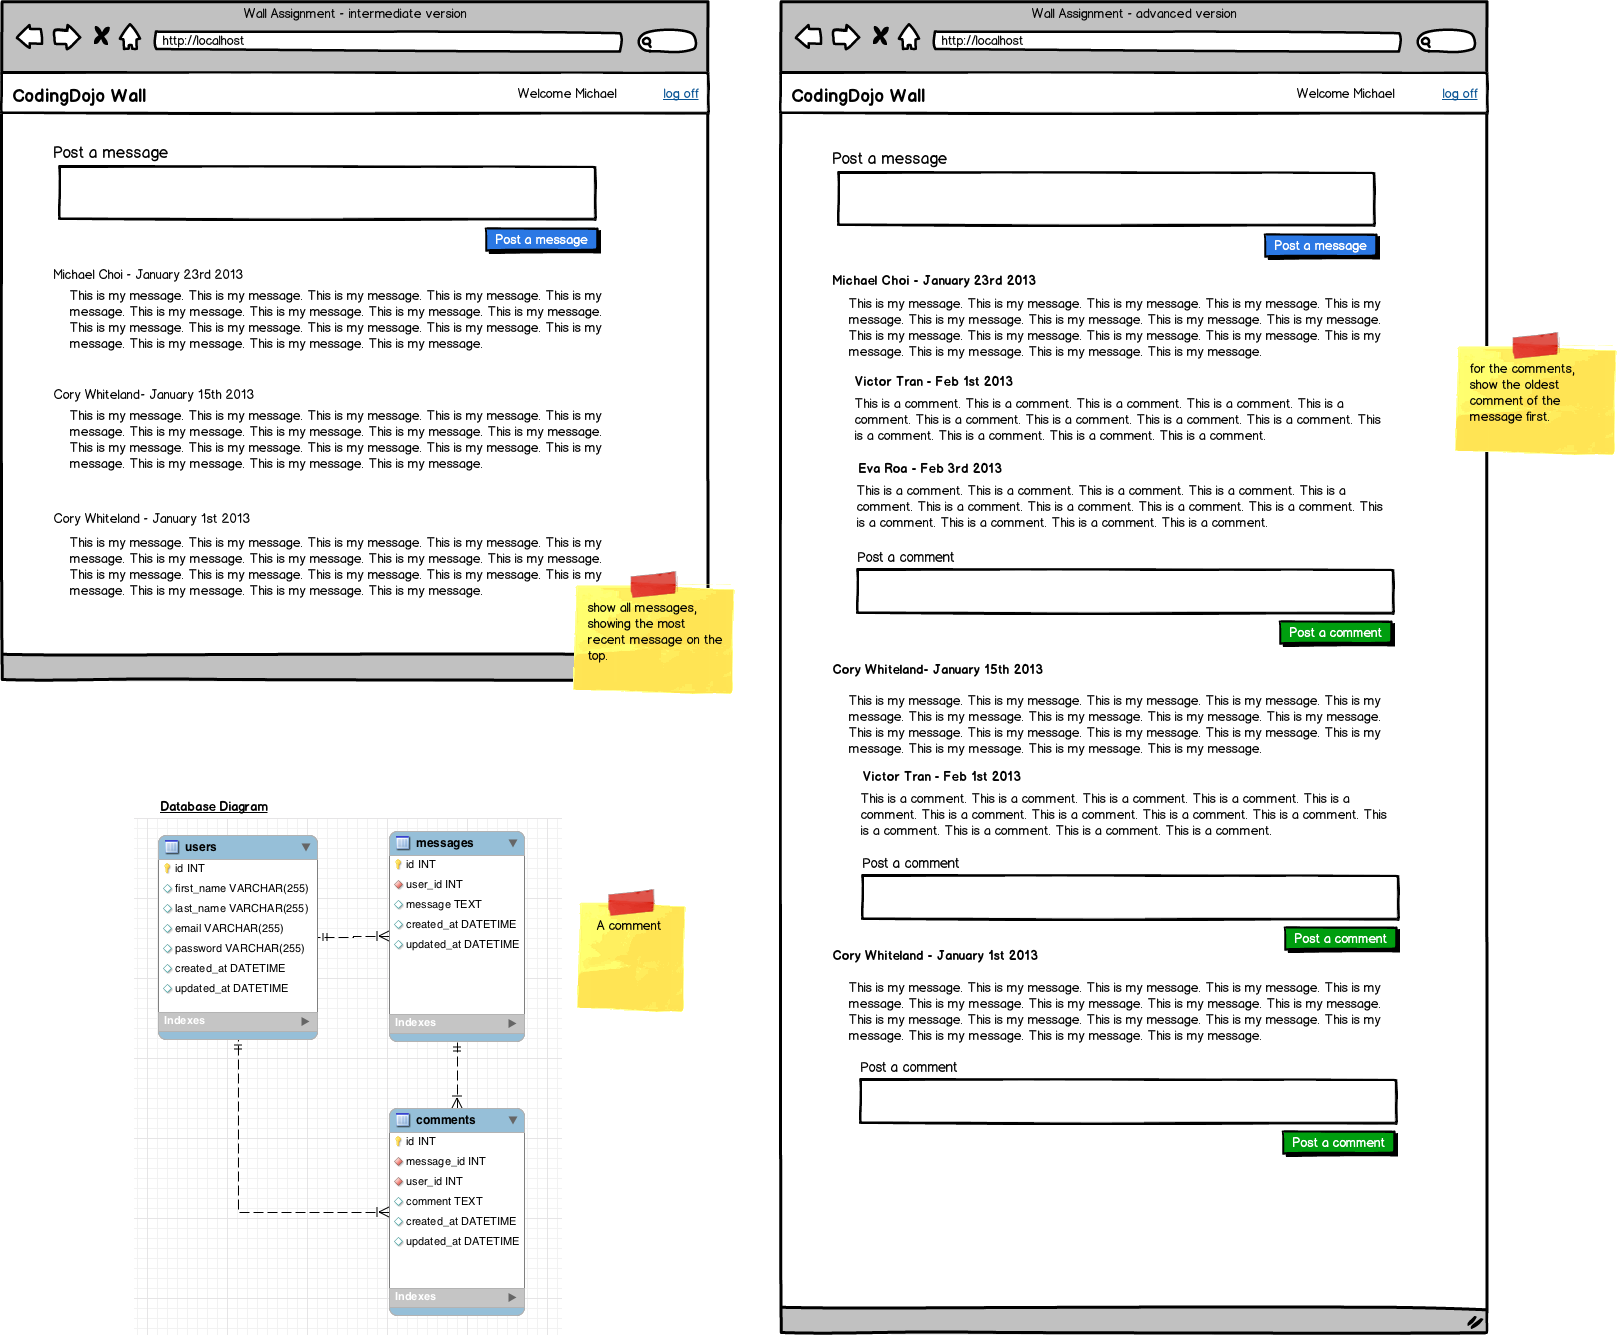Click back arrow in advanced version browser
This screenshot has width=1617, height=1335.
coord(809,38)
